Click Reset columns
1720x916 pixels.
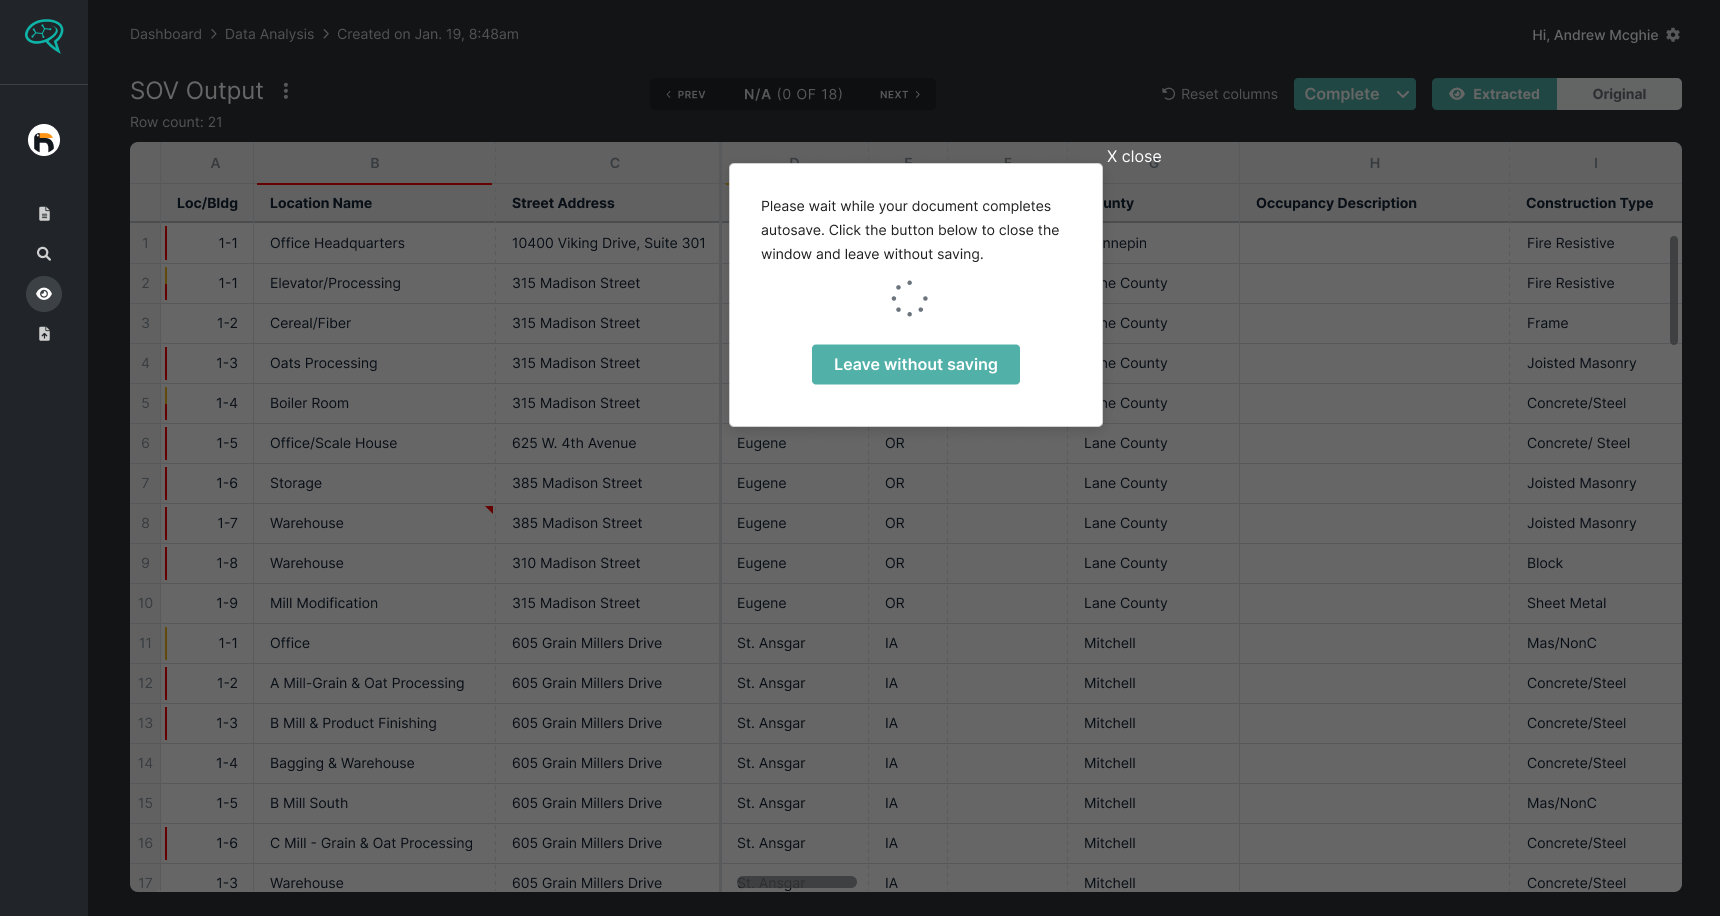click(1220, 94)
